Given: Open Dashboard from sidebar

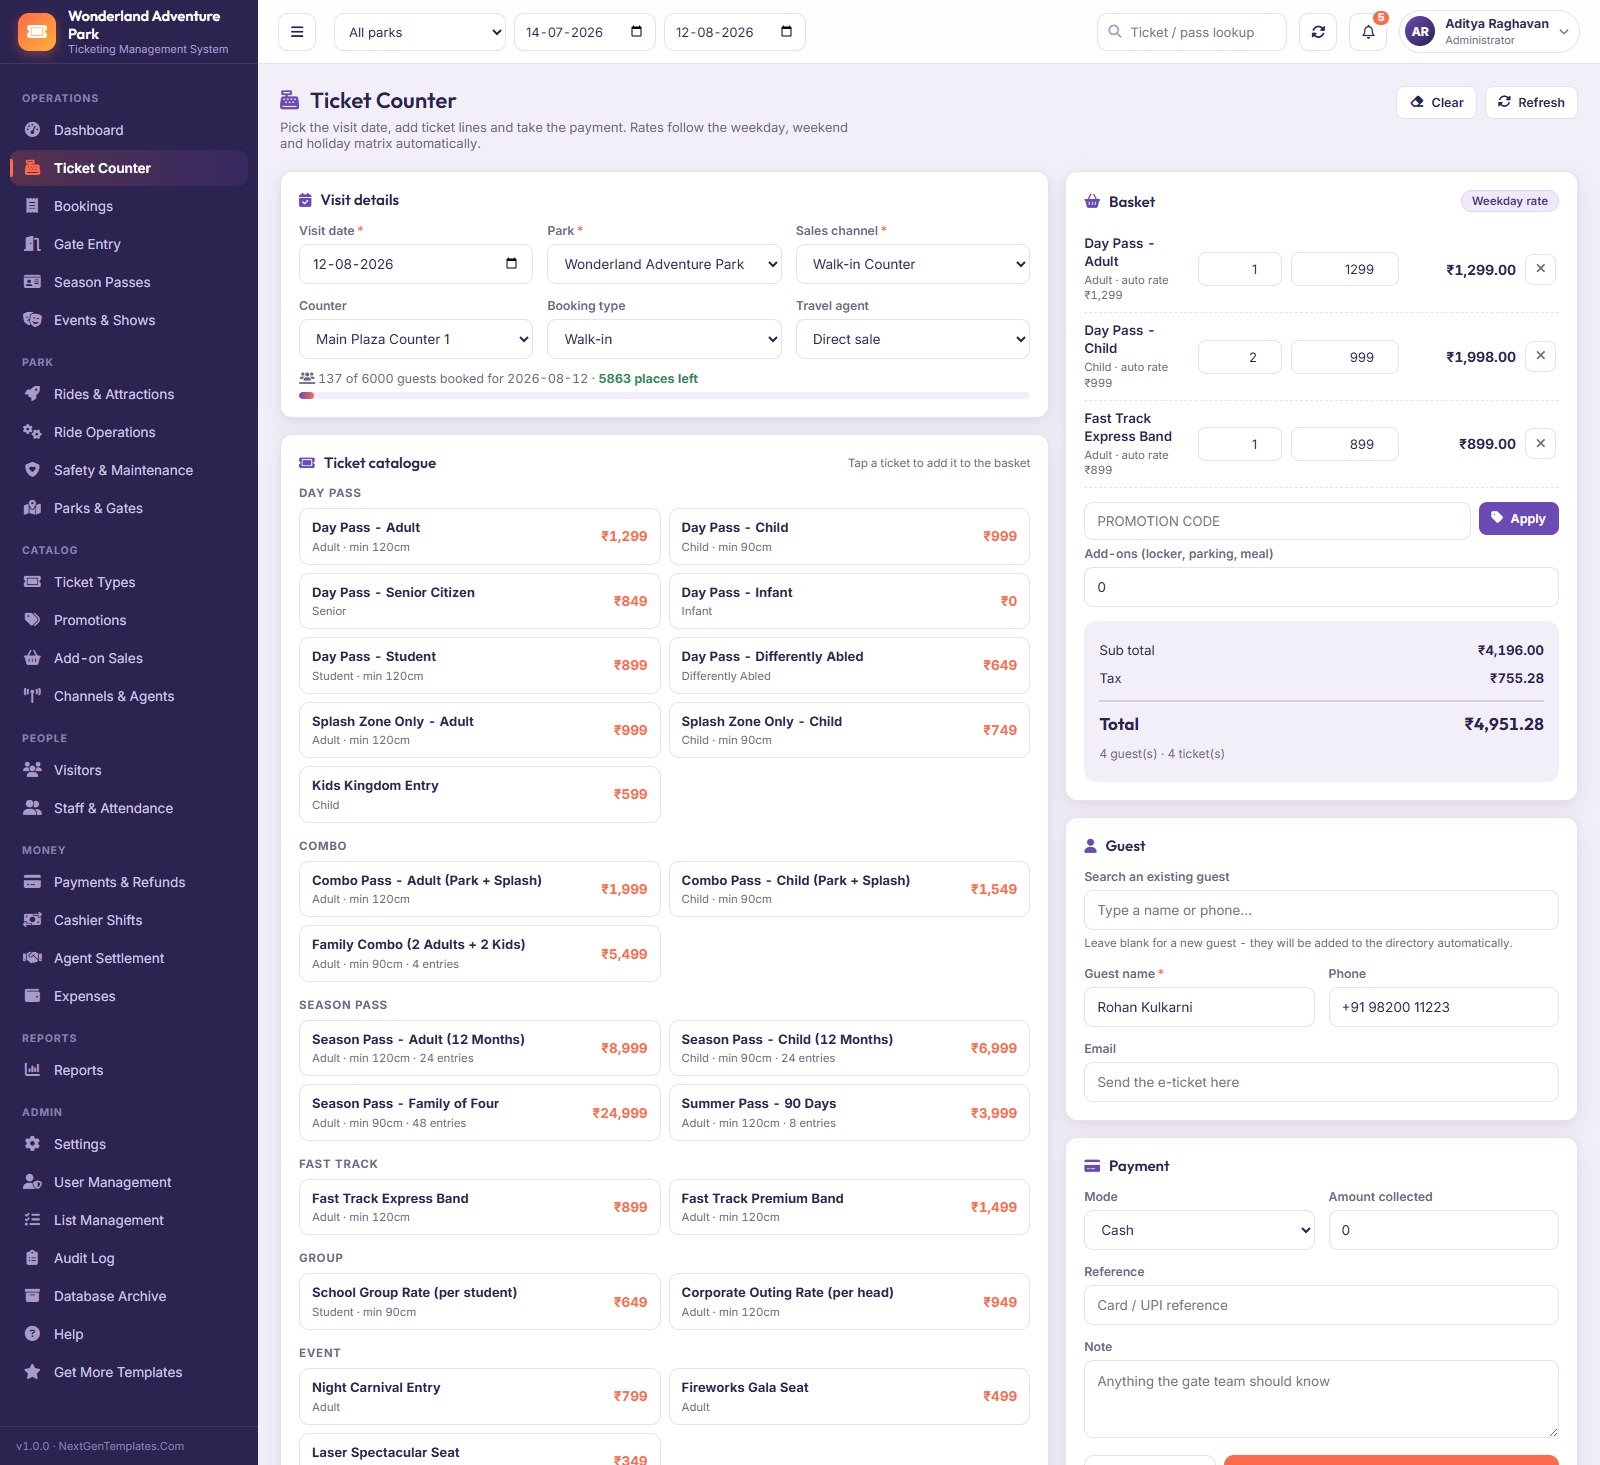Looking at the screenshot, I should [128, 130].
